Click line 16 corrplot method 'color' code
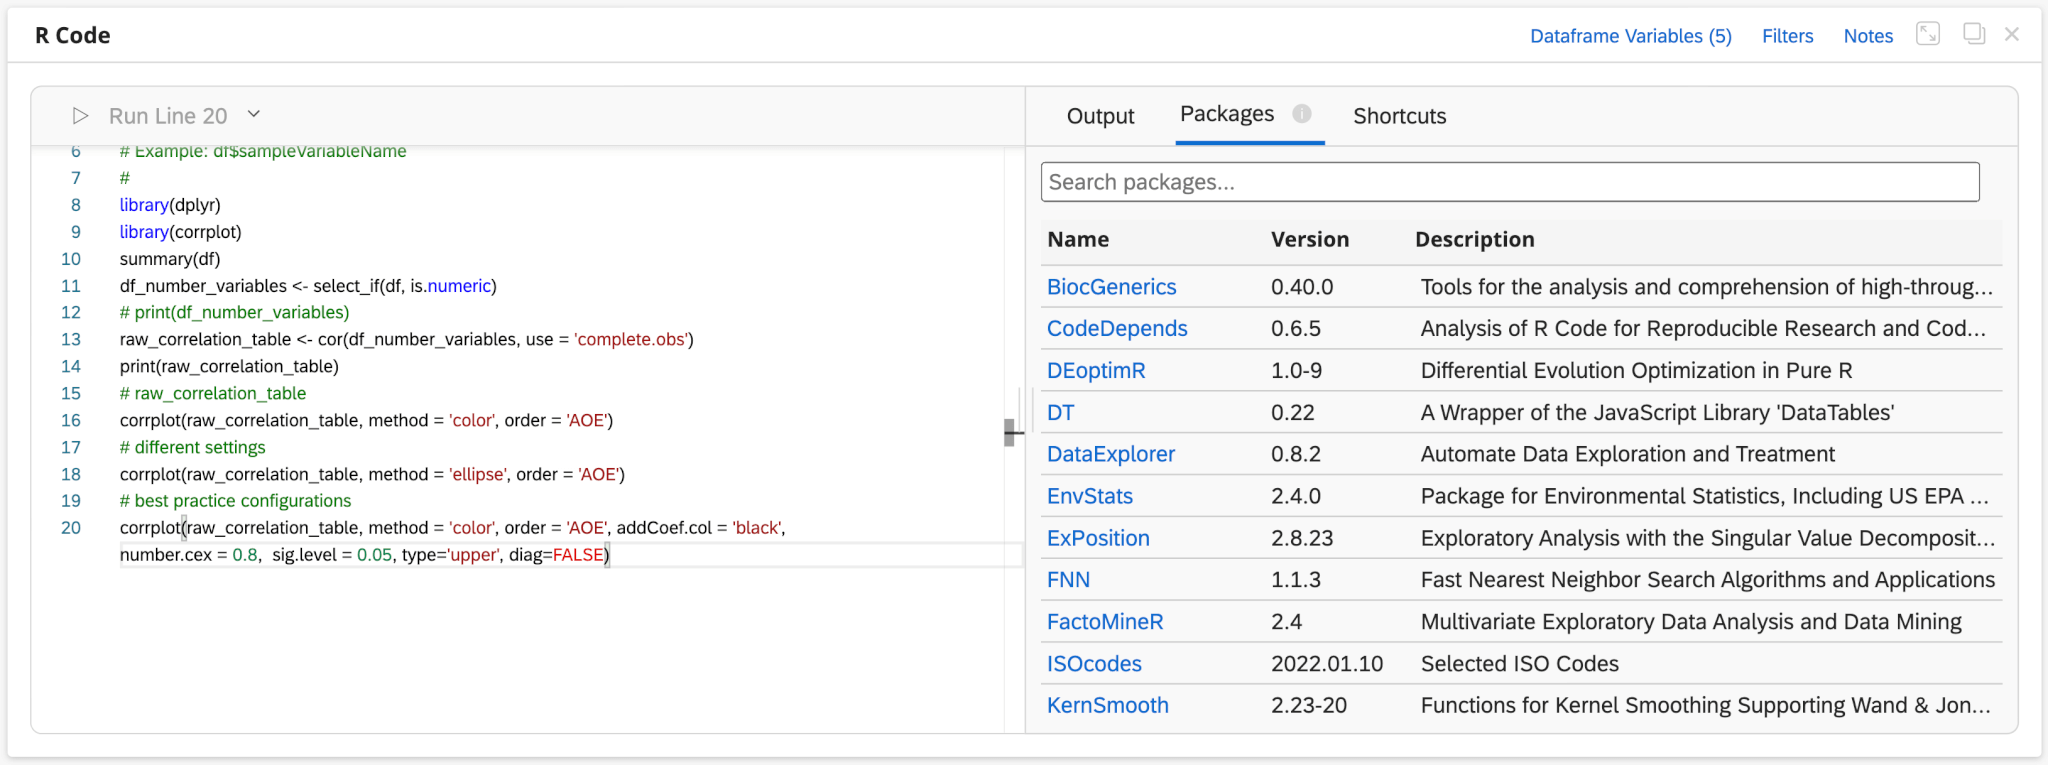The width and height of the screenshot is (2048, 765). point(366,421)
